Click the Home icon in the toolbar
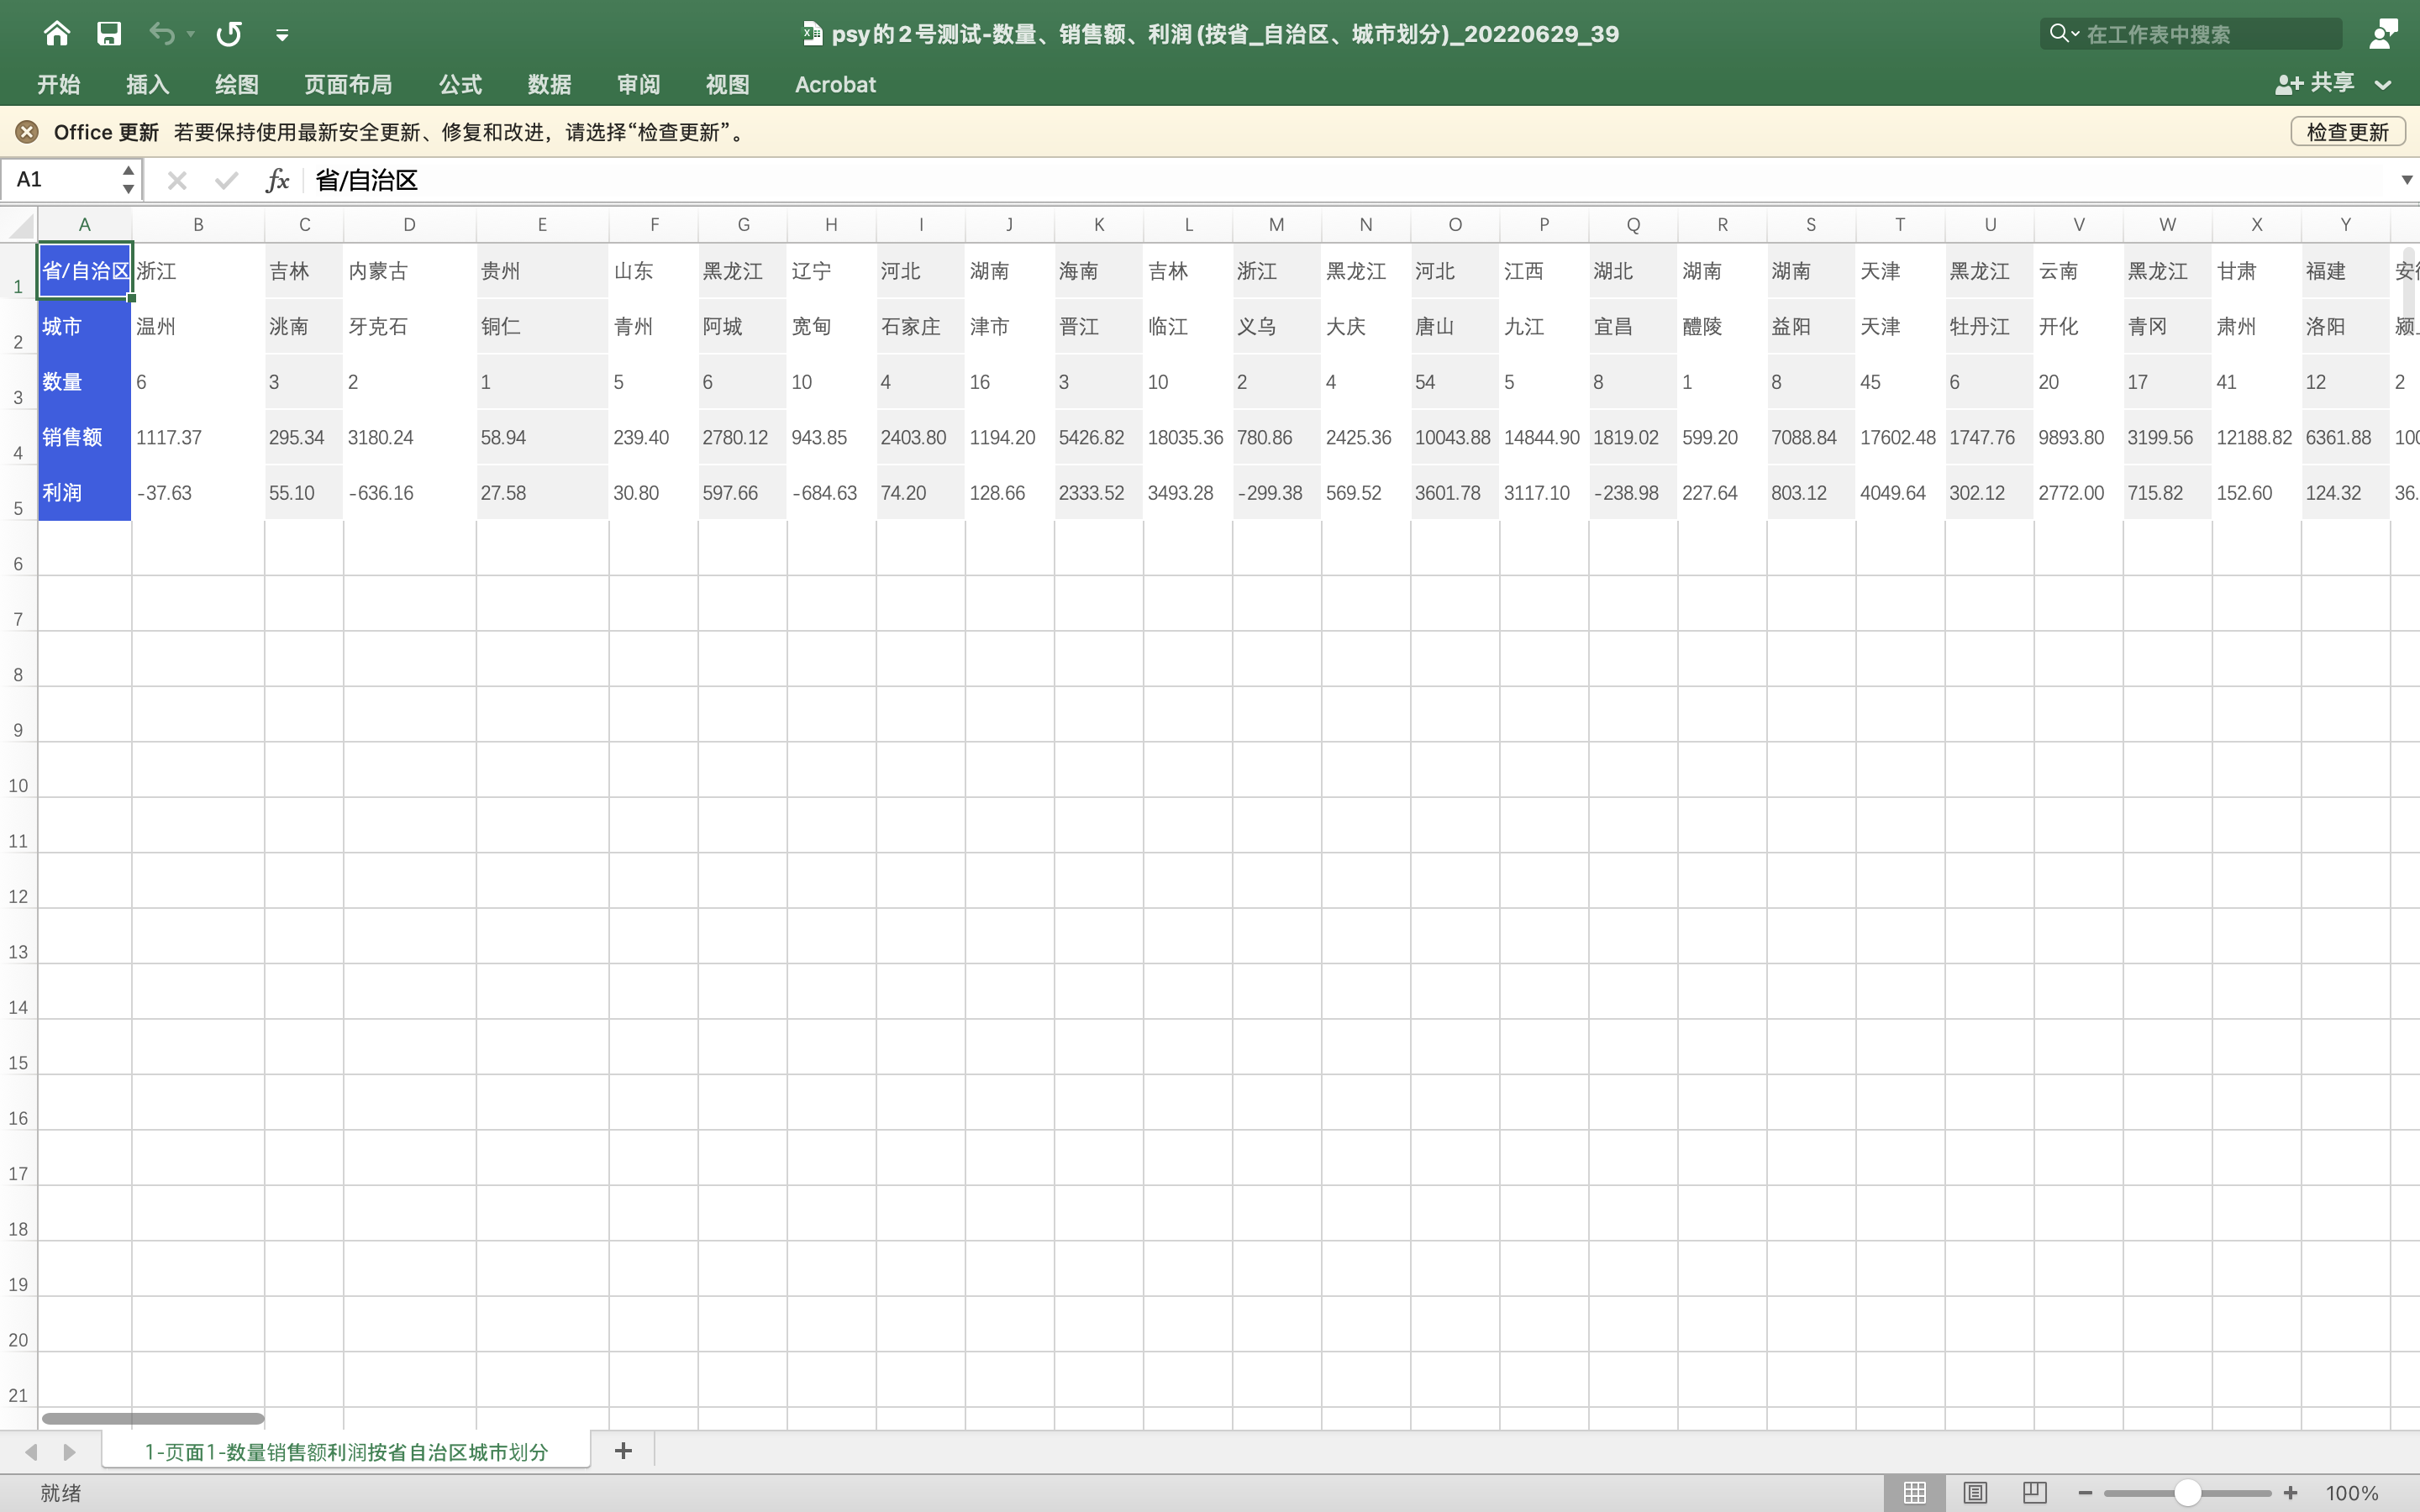This screenshot has width=2420, height=1512. tap(56, 33)
